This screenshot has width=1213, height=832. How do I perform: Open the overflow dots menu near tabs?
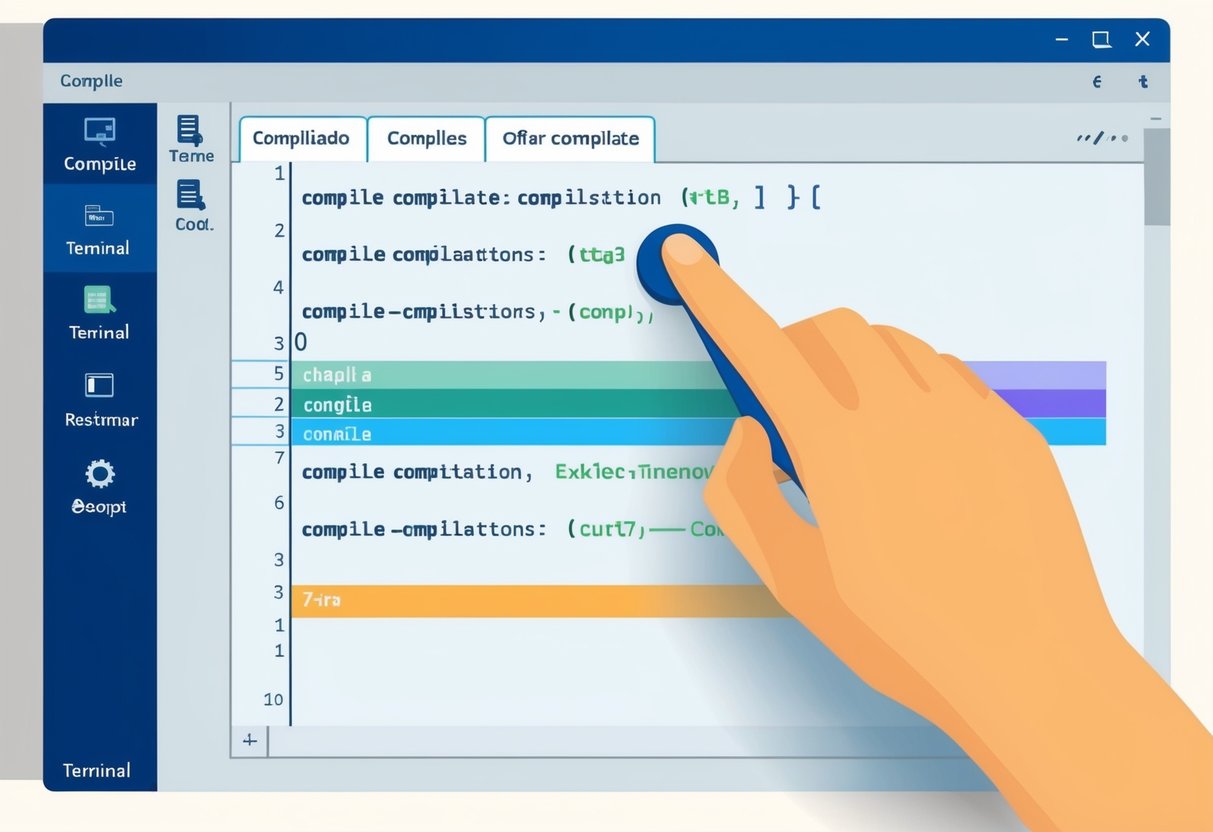1102,138
